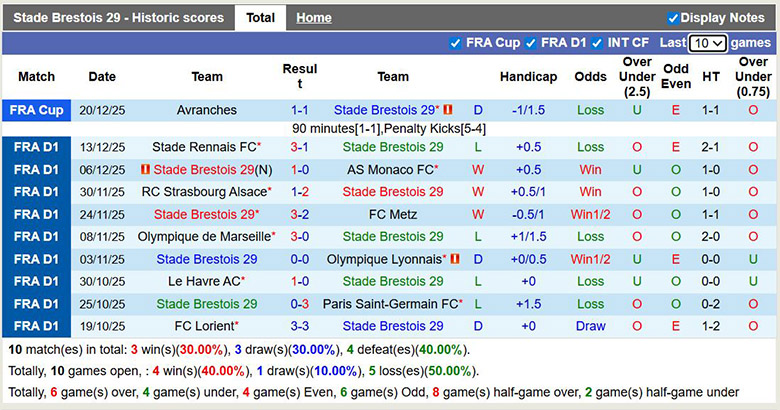Click red card icon next to Olympique Lyonnais
The image size is (780, 410).
(454, 260)
